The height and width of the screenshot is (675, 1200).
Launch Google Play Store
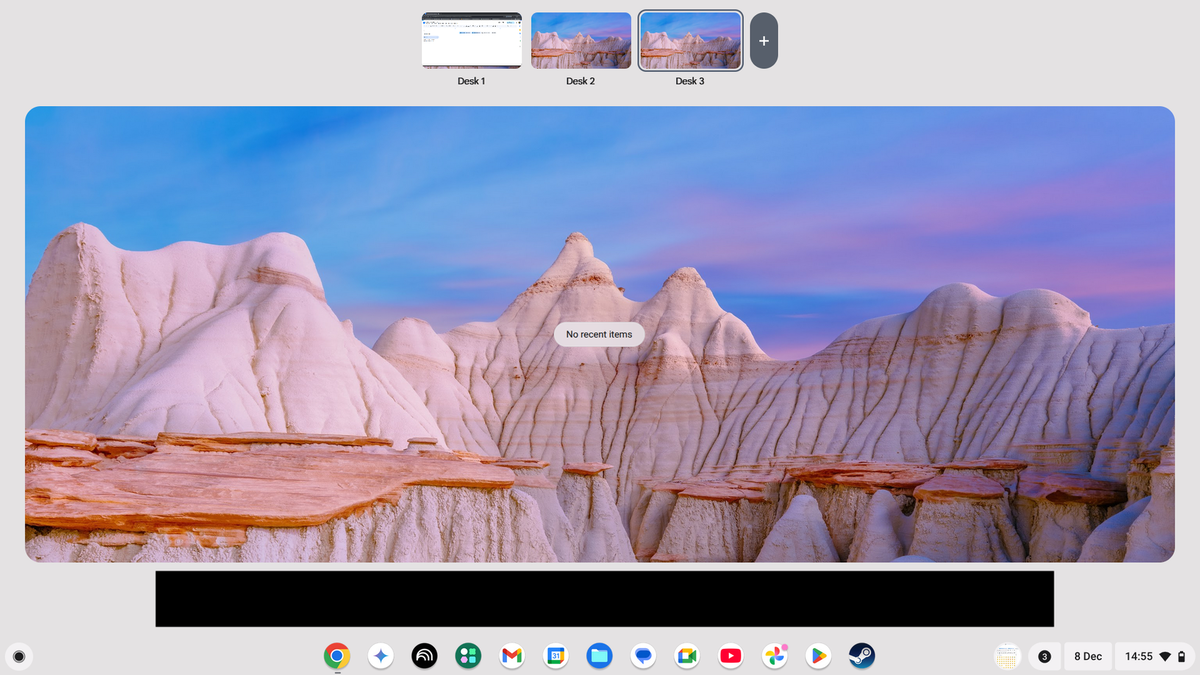click(818, 656)
